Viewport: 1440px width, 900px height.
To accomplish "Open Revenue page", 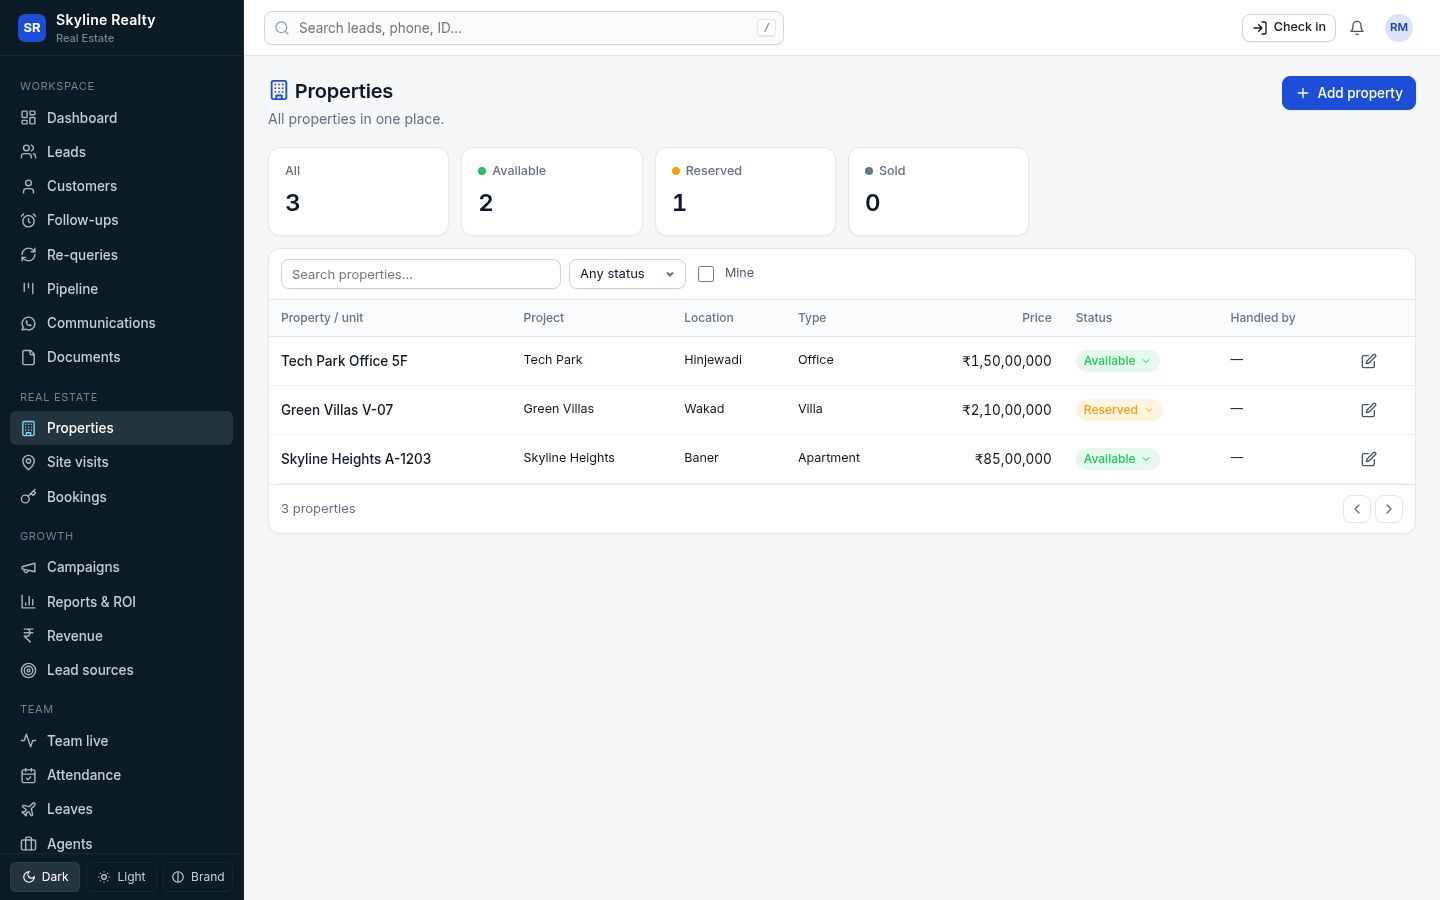I will 121,636.
